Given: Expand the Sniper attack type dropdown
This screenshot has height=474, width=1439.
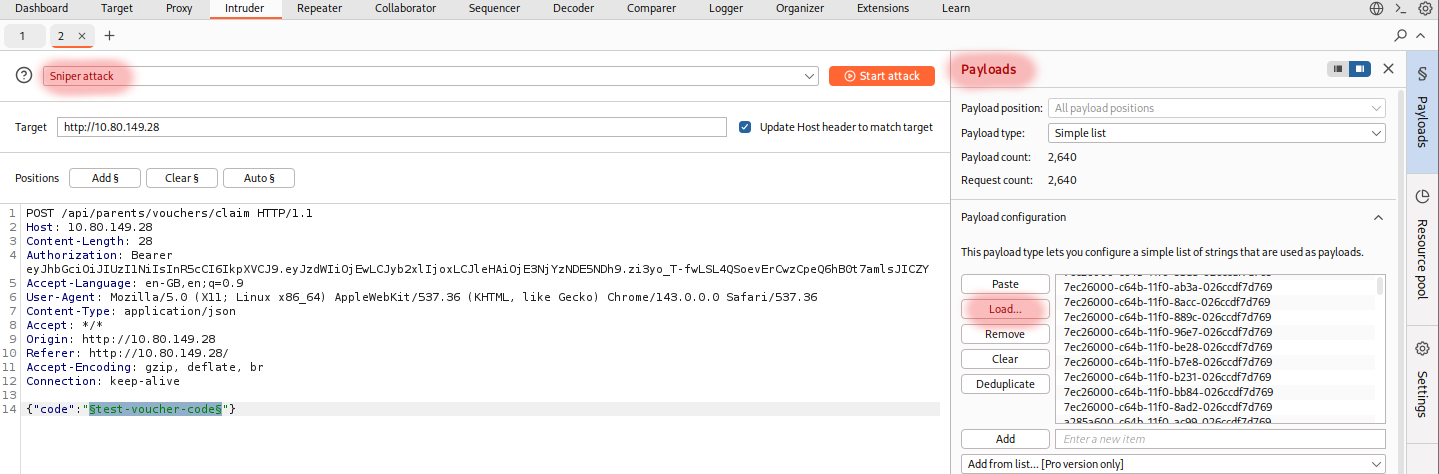Looking at the screenshot, I should [x=810, y=76].
